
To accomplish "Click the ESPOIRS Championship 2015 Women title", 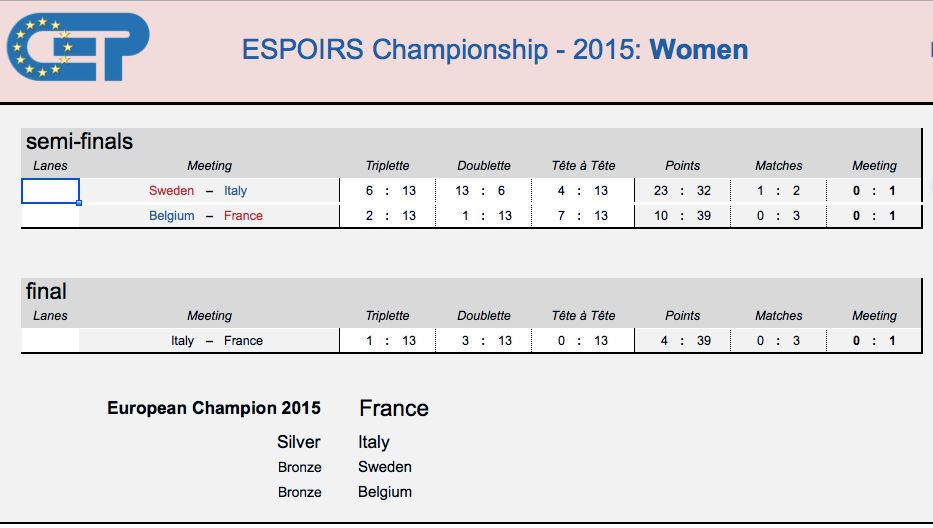I will (x=494, y=49).
